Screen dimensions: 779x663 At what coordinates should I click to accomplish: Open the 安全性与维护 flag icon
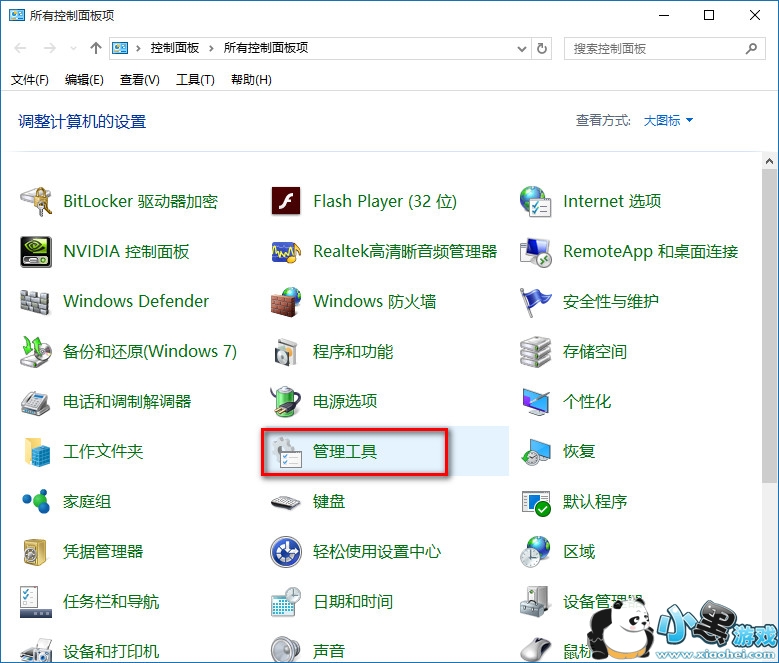pos(536,302)
